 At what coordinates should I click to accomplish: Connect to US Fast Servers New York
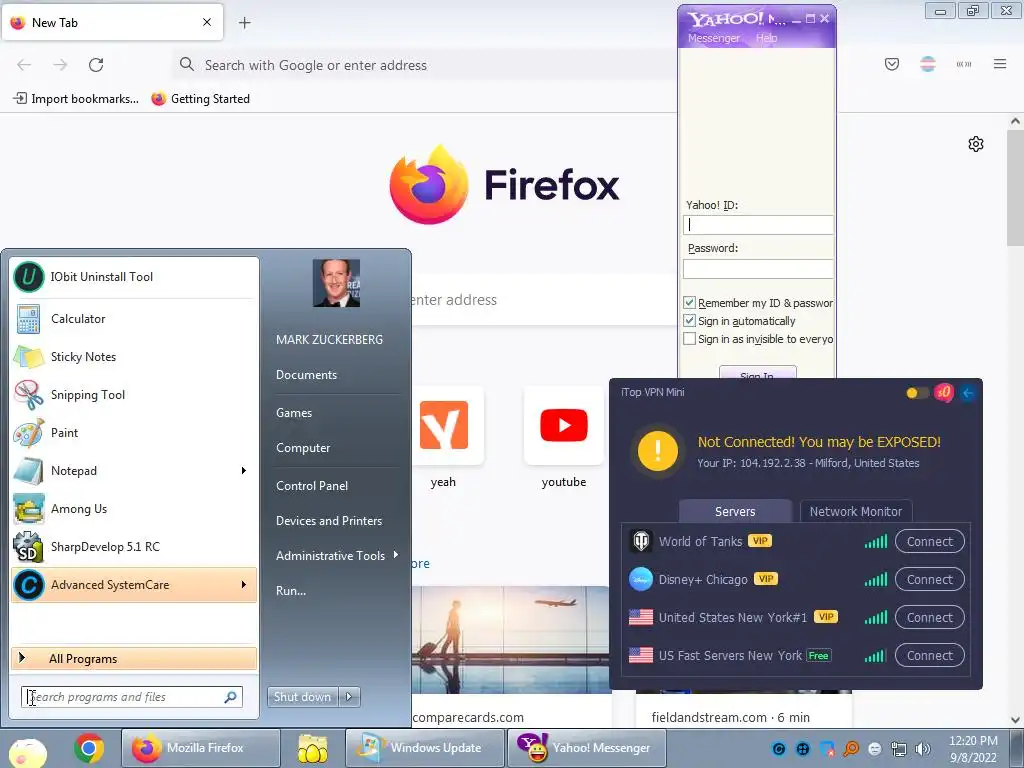click(929, 655)
